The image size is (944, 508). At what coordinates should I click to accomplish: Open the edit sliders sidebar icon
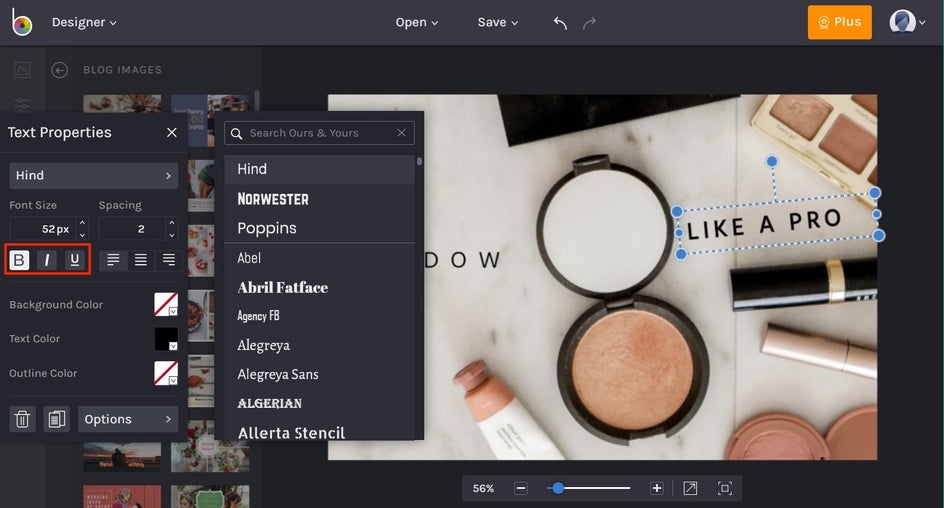point(22,105)
